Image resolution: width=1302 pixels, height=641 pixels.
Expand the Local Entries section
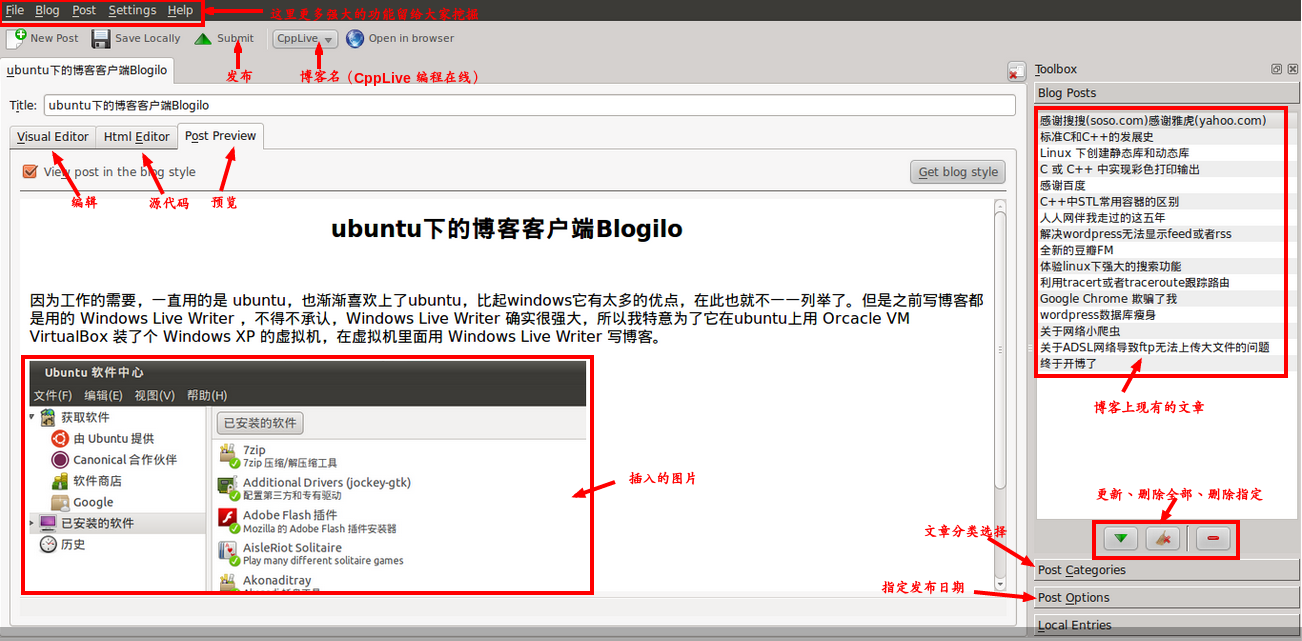click(1167, 626)
